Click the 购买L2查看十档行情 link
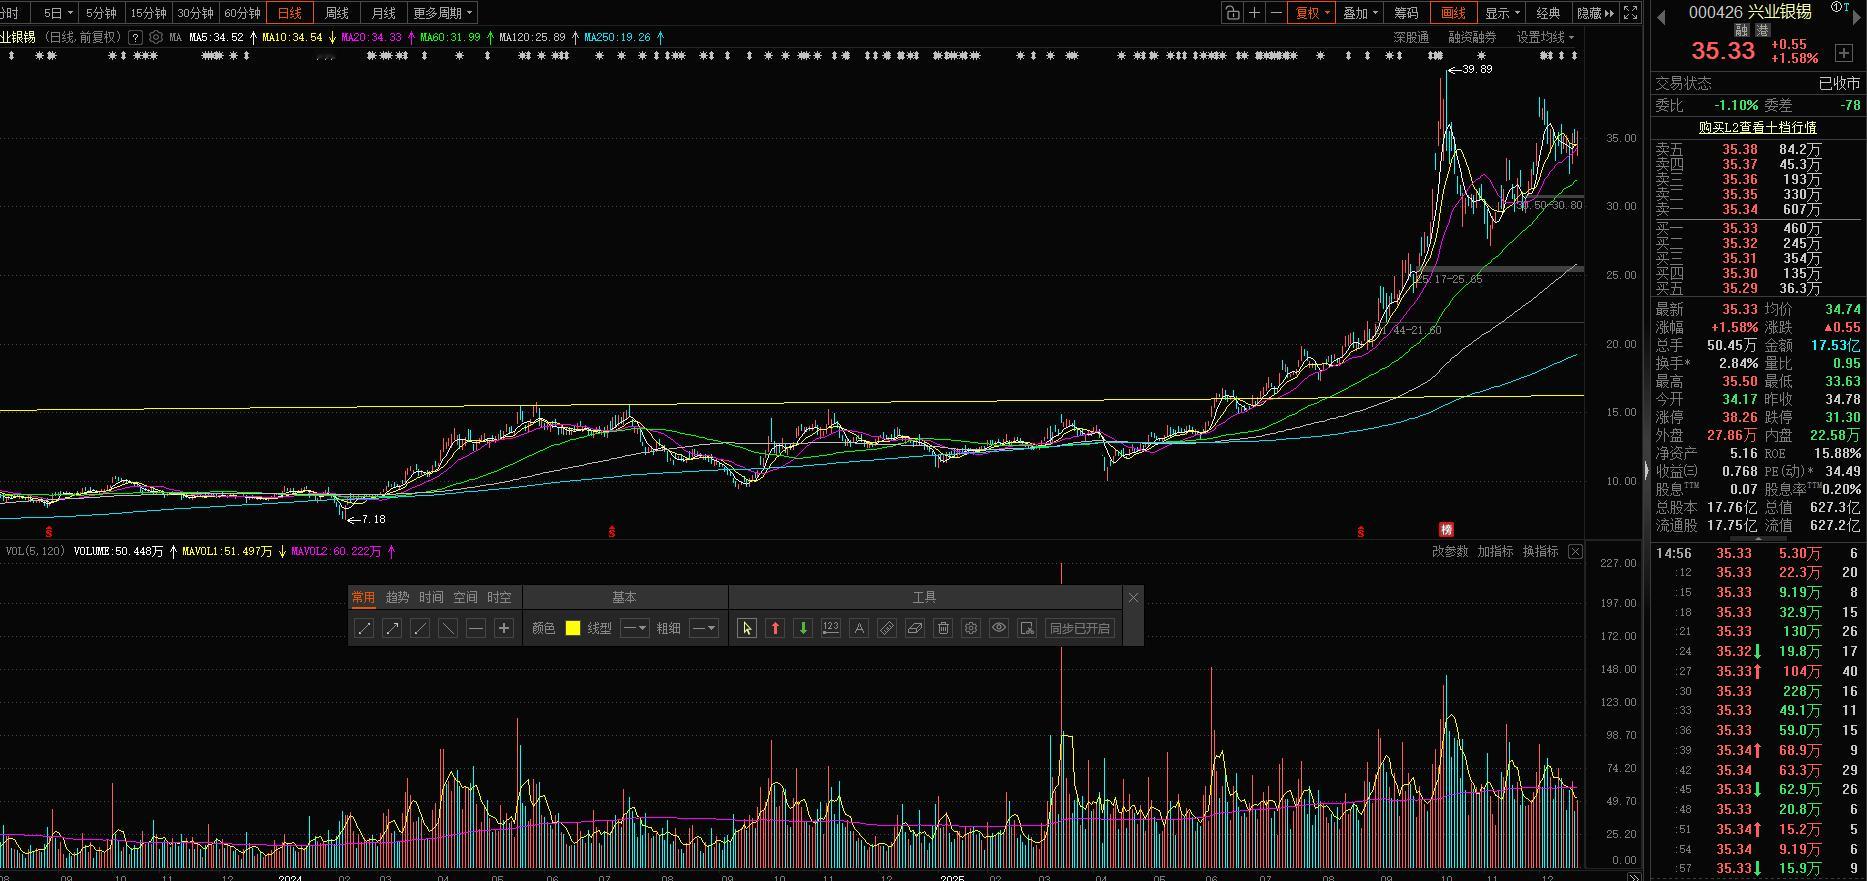The image size is (1867, 881). pyautogui.click(x=1757, y=127)
